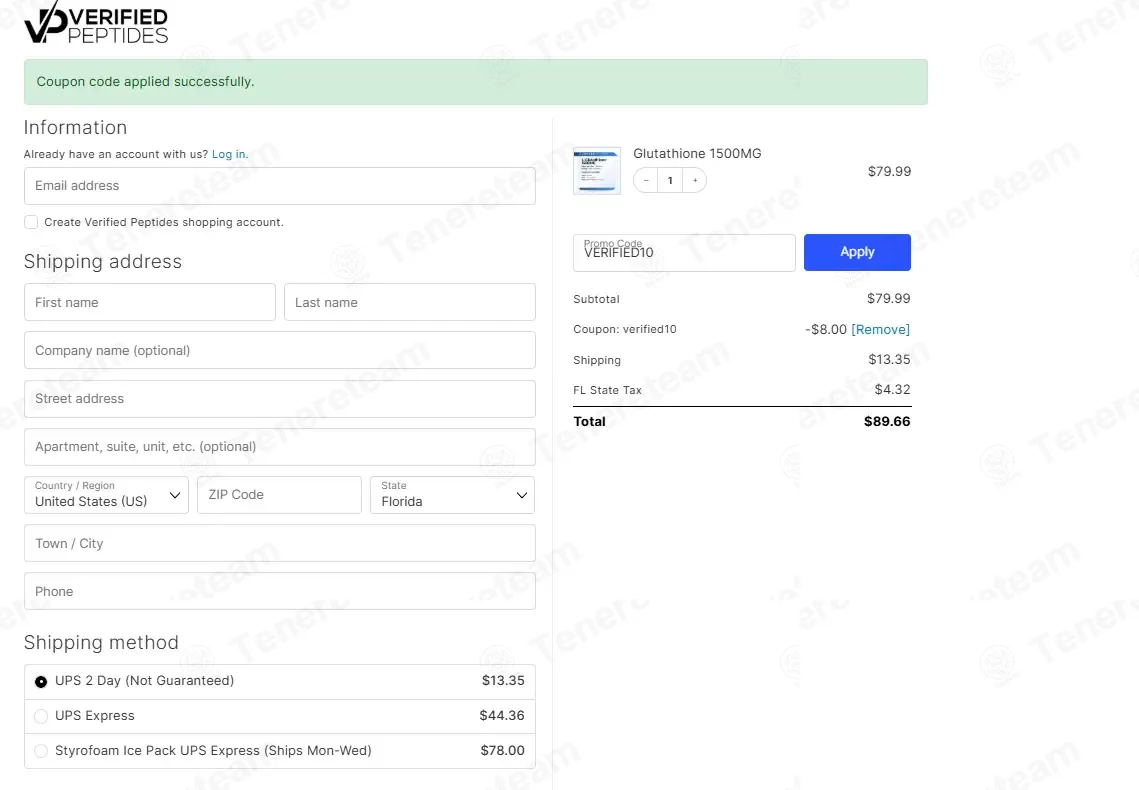The image size is (1139, 790).
Task: Focus the Town / City field
Action: tap(280, 543)
